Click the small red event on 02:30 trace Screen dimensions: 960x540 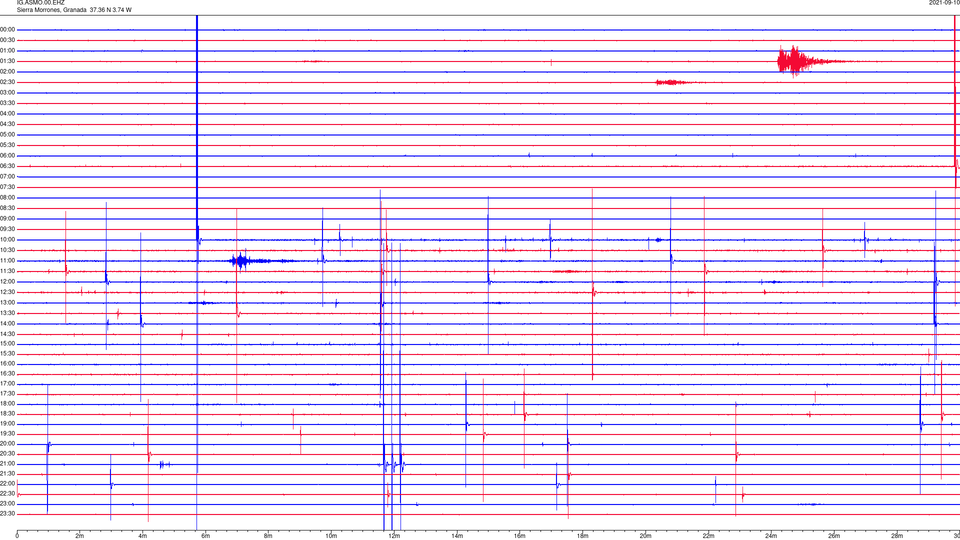point(672,82)
